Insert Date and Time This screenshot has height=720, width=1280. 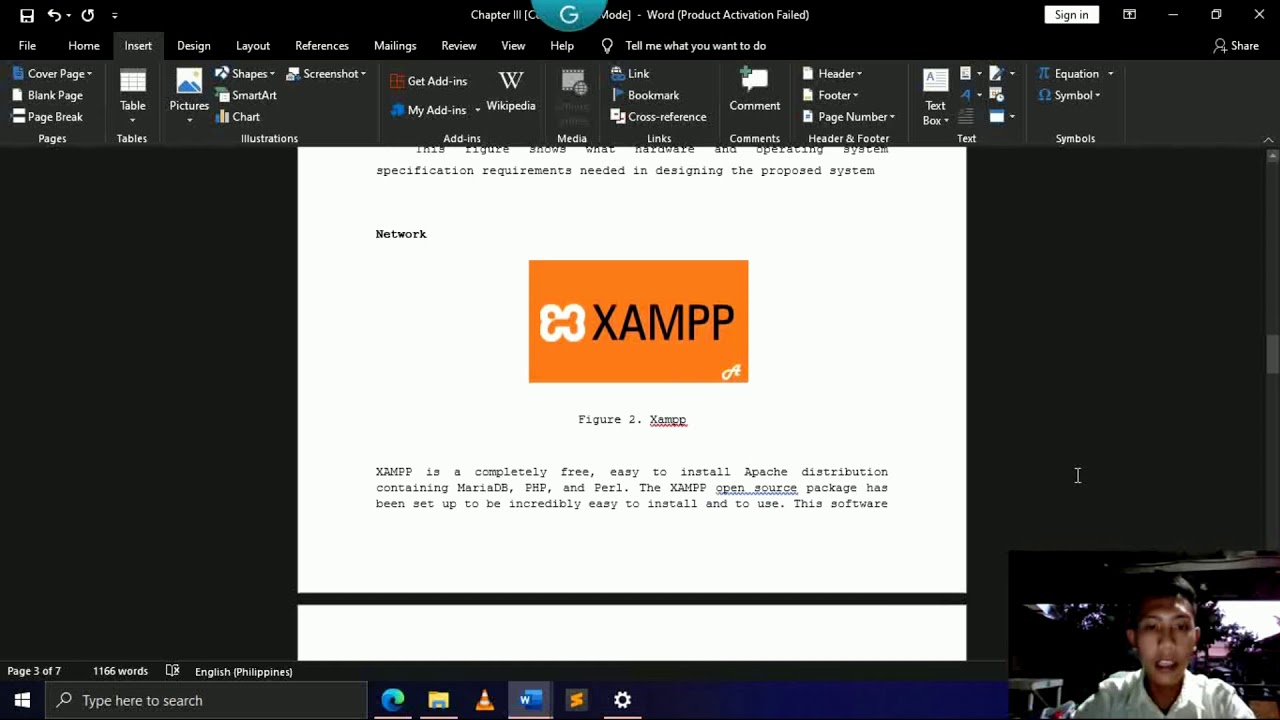point(996,95)
